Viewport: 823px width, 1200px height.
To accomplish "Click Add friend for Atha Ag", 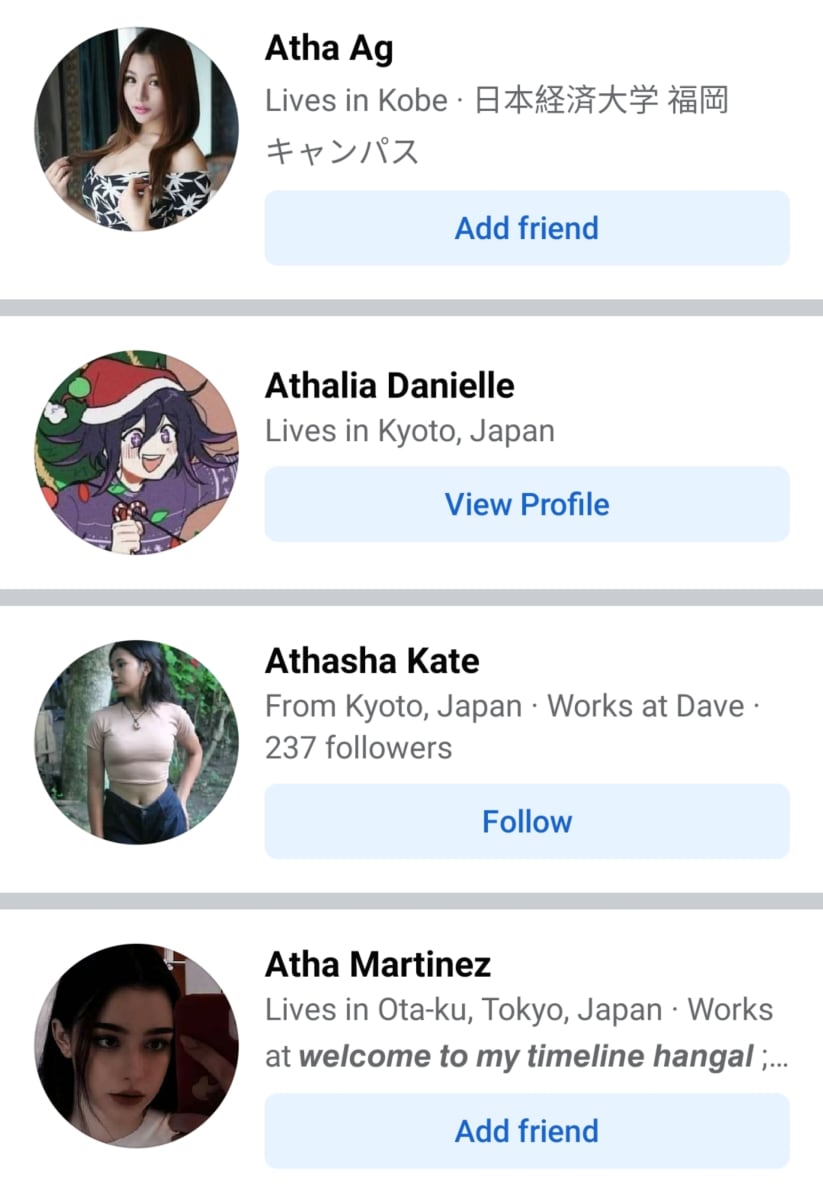I will click(527, 228).
